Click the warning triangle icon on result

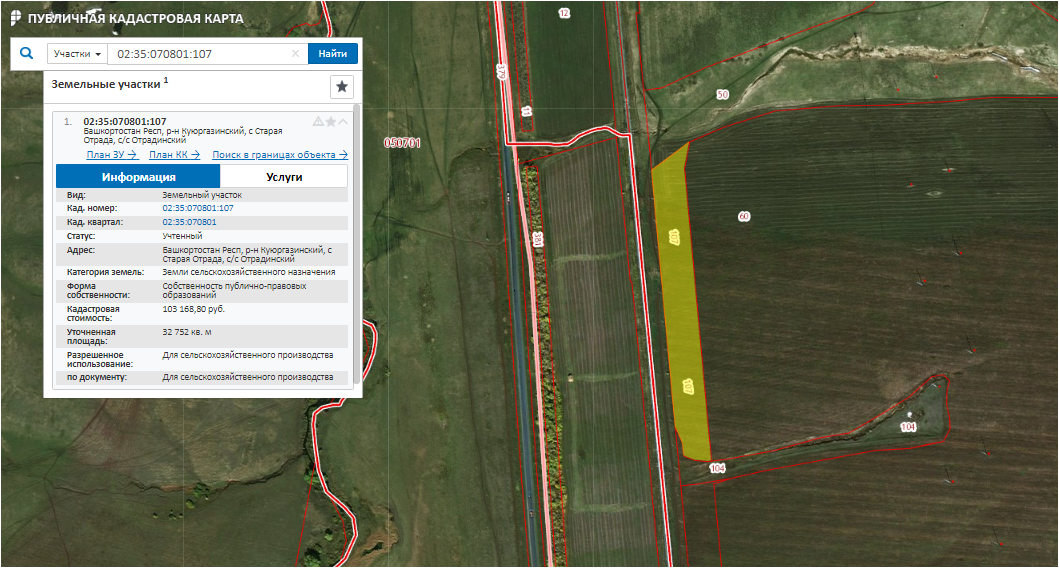click(318, 122)
